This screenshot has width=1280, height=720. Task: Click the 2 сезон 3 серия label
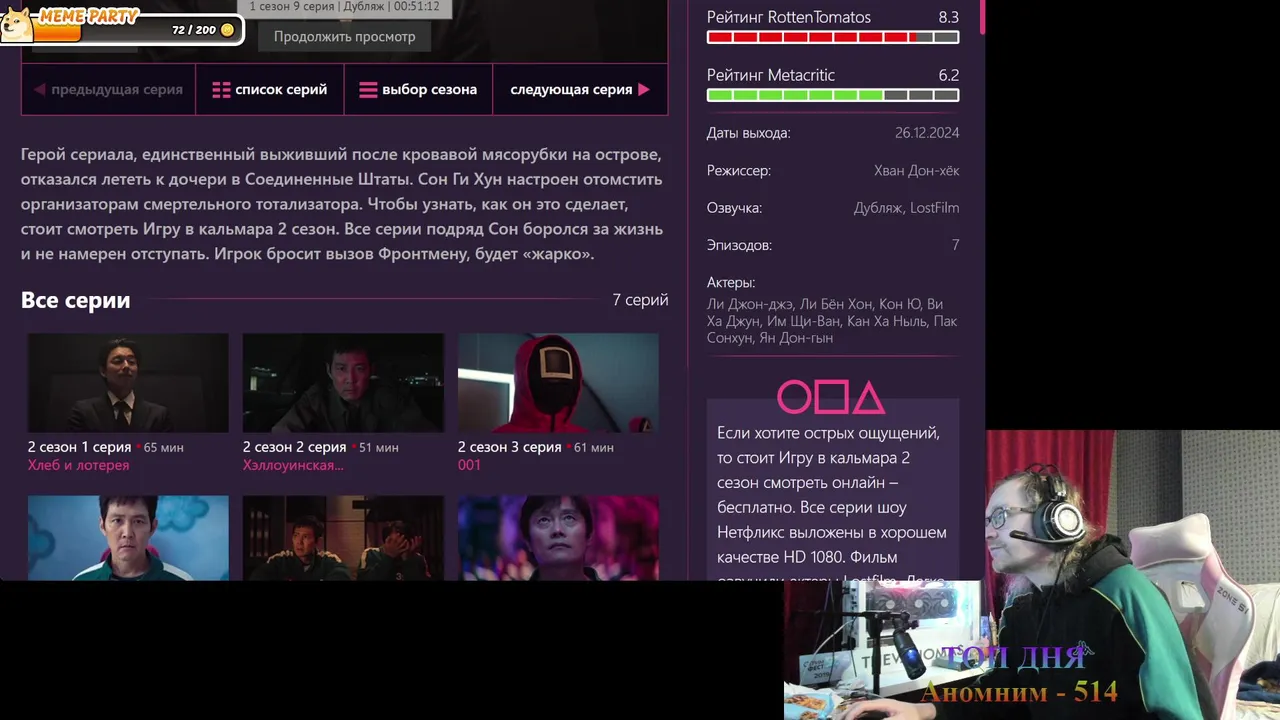(509, 447)
